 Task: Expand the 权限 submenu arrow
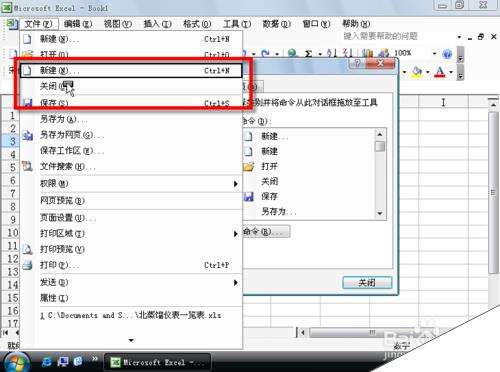coord(235,184)
